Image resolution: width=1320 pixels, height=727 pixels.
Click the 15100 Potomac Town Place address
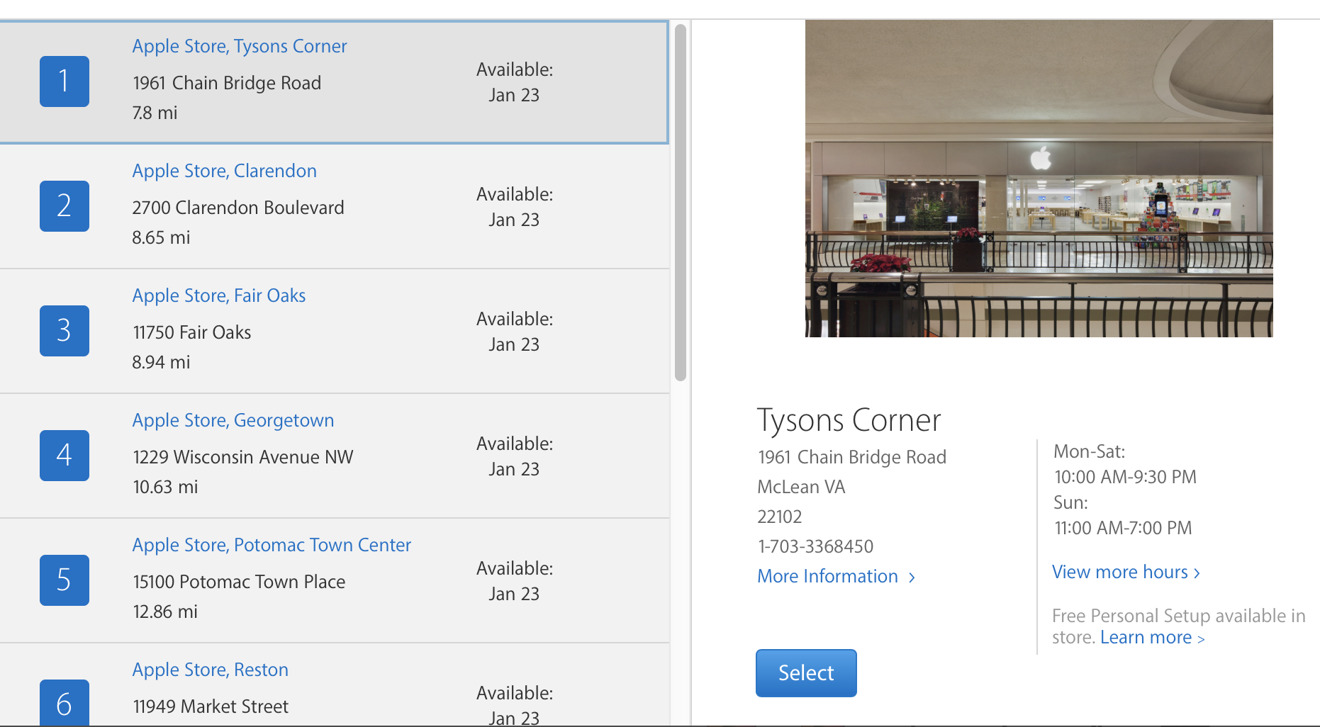(239, 582)
